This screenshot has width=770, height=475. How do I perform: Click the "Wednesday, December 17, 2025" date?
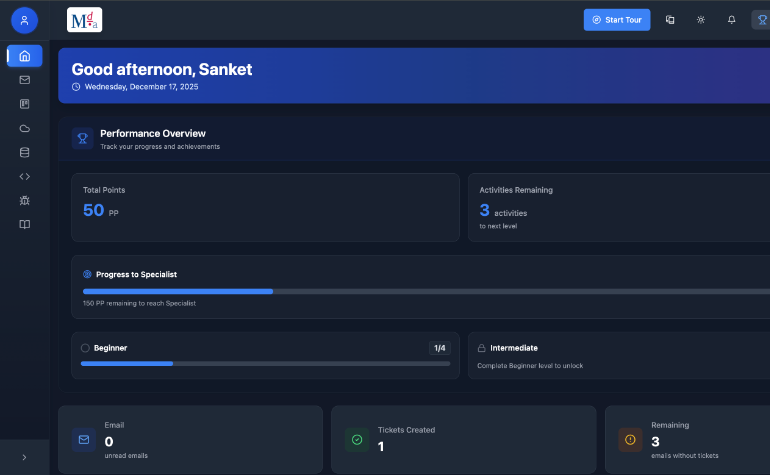[x=141, y=87]
